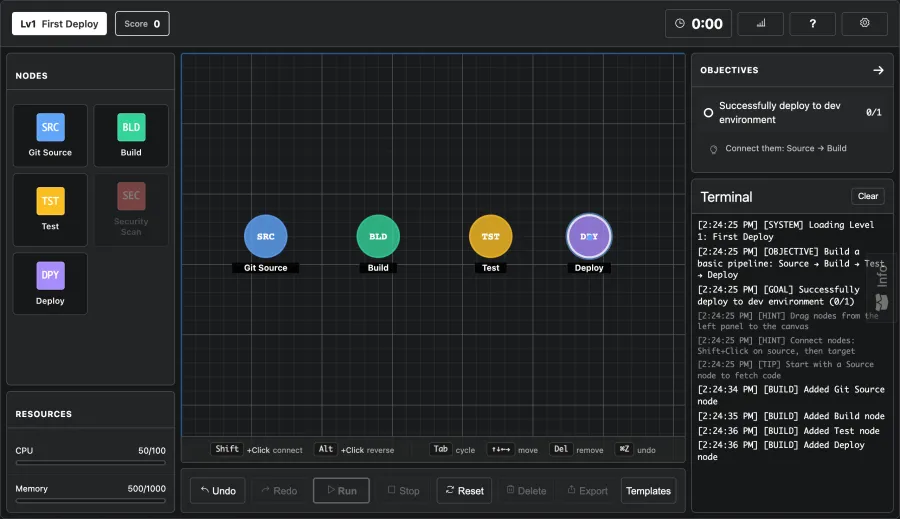Toggle the deploy to dev objective circle
The width and height of the screenshot is (900, 519).
[x=708, y=113]
